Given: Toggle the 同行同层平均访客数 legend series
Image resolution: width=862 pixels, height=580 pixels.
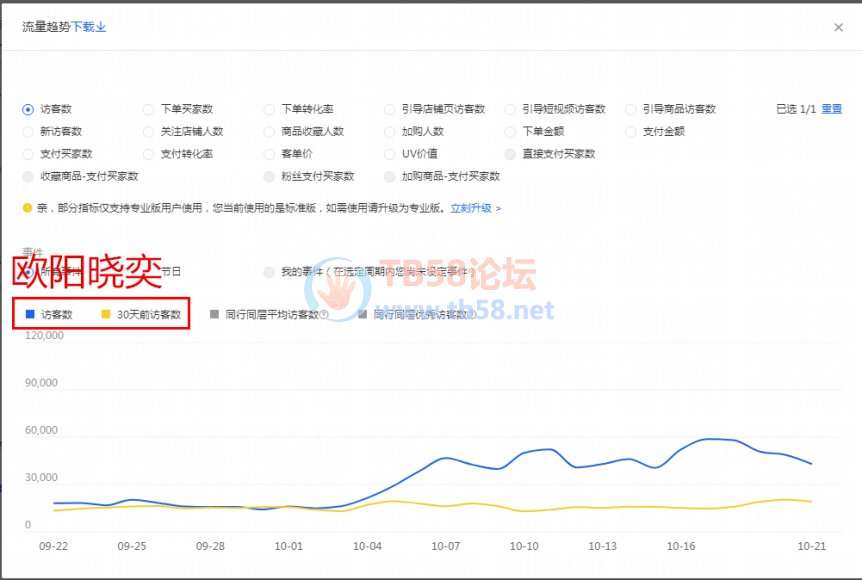Looking at the screenshot, I should 265,314.
